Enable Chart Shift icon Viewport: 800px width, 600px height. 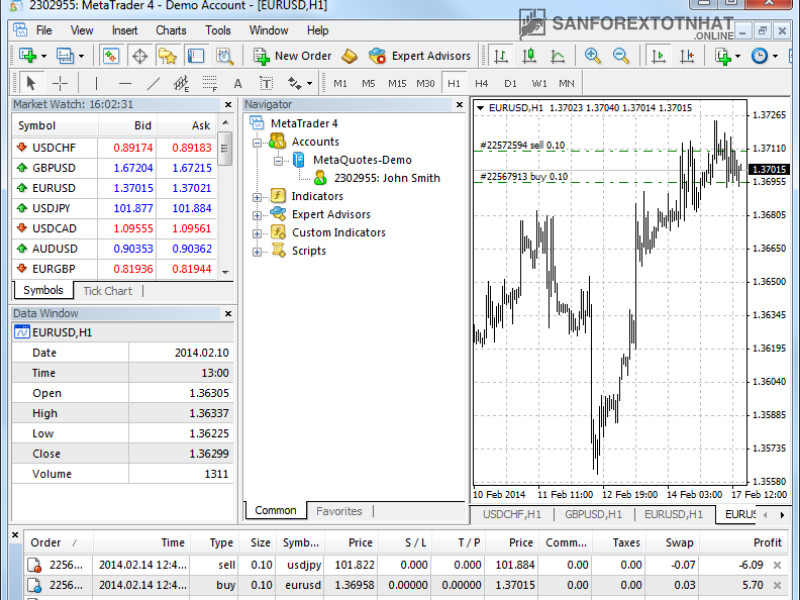pos(687,56)
